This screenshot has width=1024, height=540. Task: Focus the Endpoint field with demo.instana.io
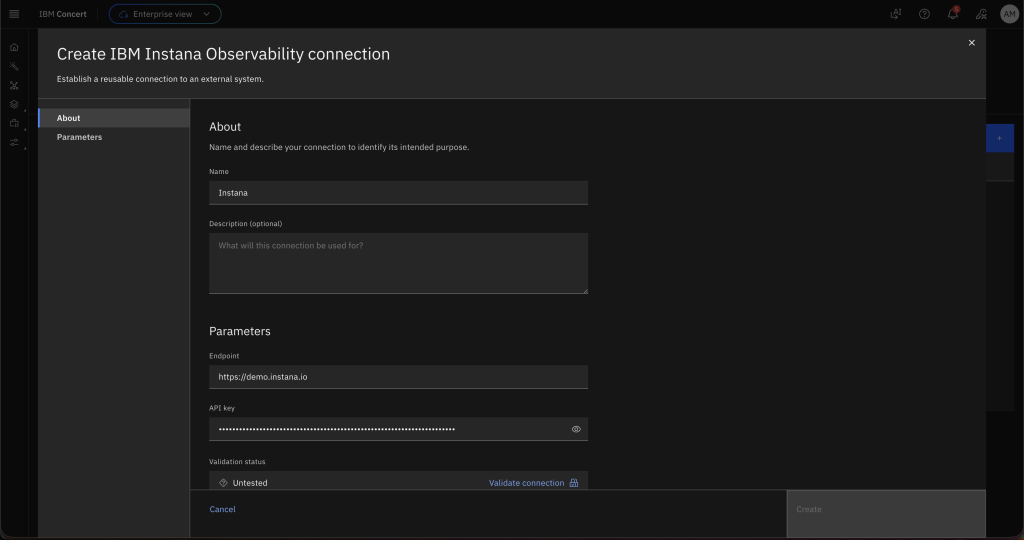pyautogui.click(x=398, y=377)
